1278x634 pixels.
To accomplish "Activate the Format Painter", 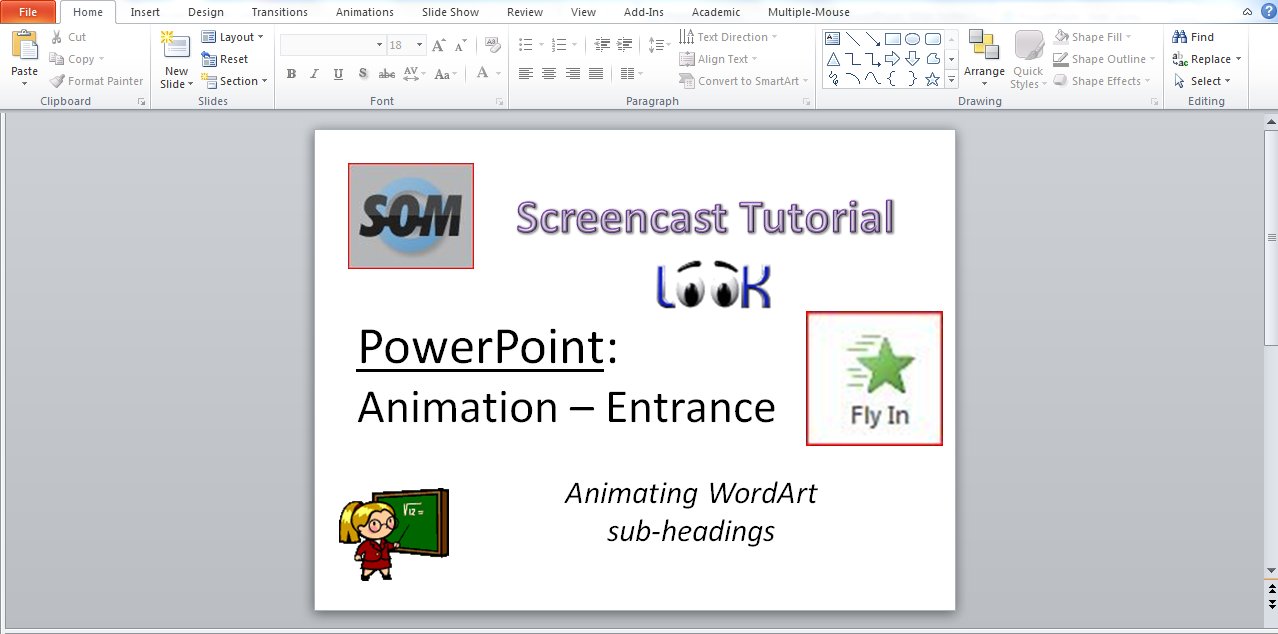I will (x=95, y=80).
